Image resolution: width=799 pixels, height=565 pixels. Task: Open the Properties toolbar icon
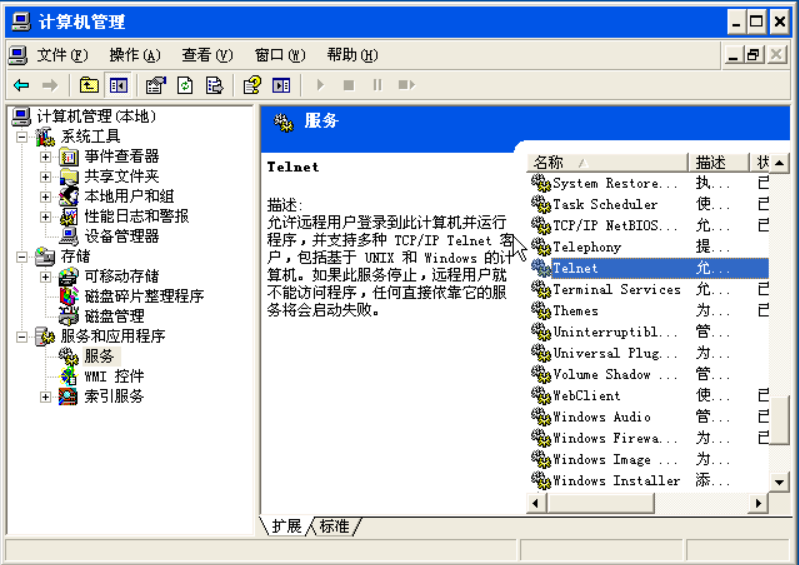156,85
